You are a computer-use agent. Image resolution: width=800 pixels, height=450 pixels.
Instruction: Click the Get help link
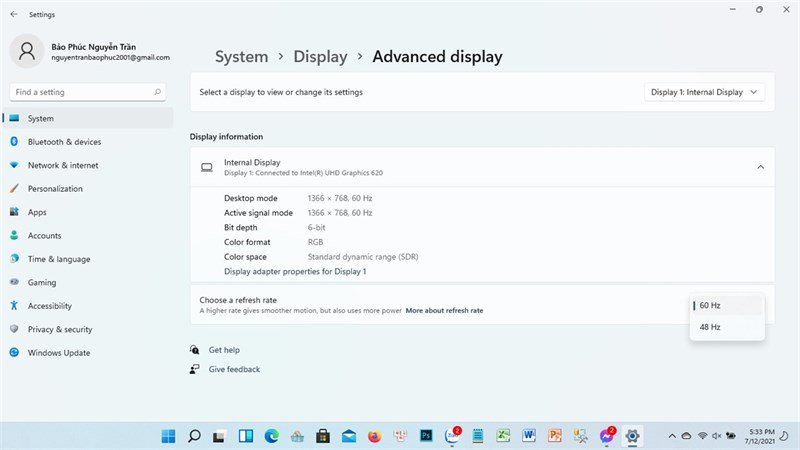pyautogui.click(x=224, y=350)
